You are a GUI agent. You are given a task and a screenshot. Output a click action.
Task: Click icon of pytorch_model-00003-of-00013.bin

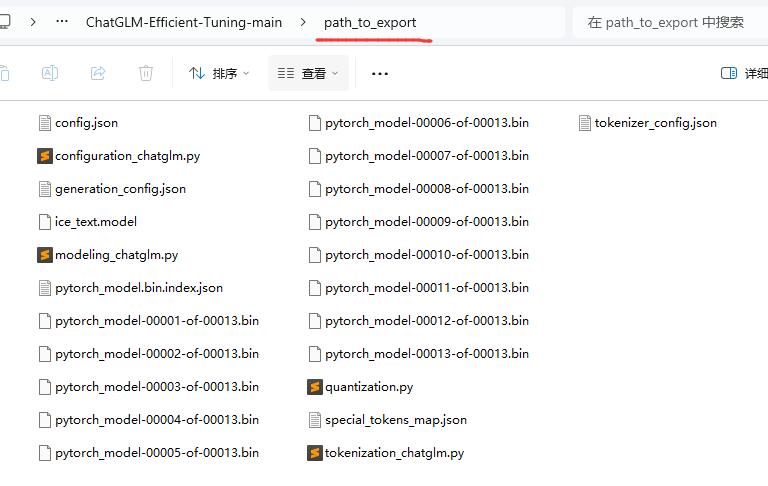click(45, 387)
